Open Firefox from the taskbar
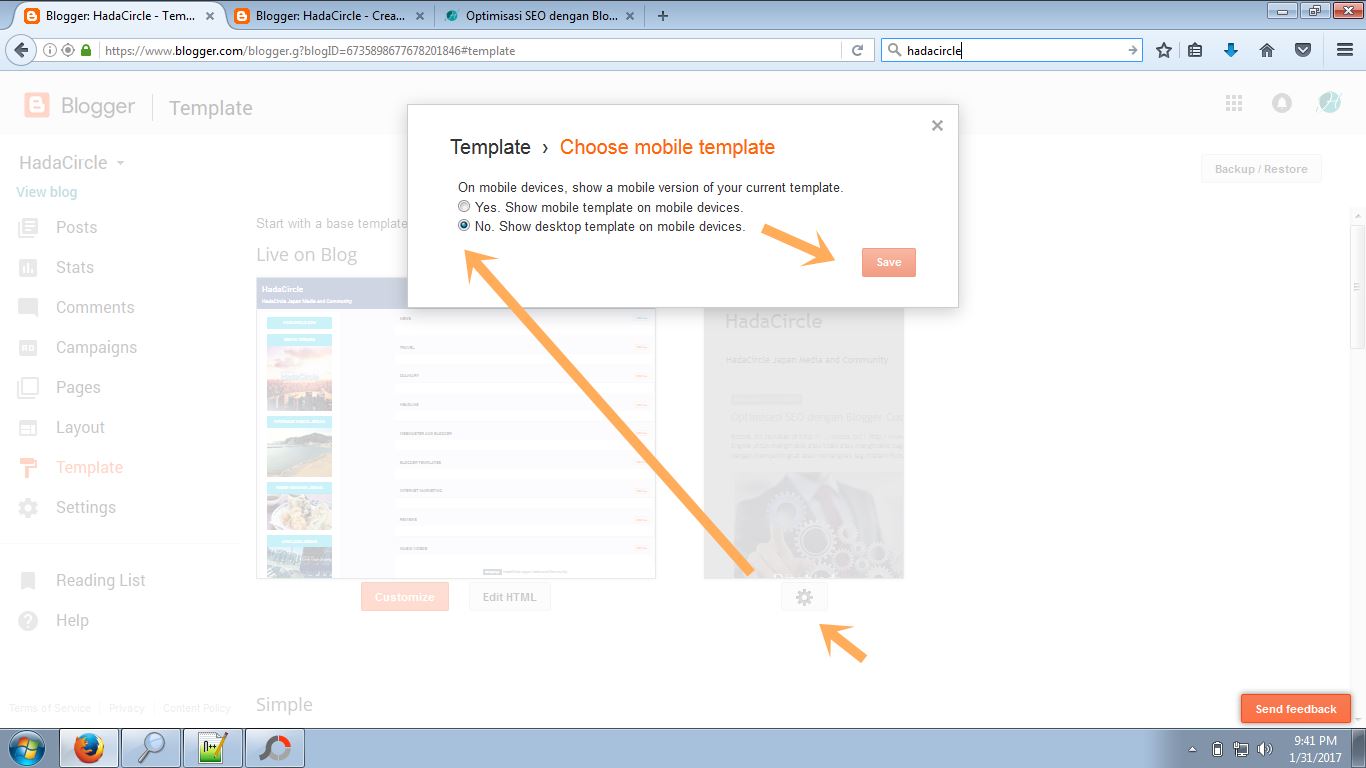 point(89,748)
